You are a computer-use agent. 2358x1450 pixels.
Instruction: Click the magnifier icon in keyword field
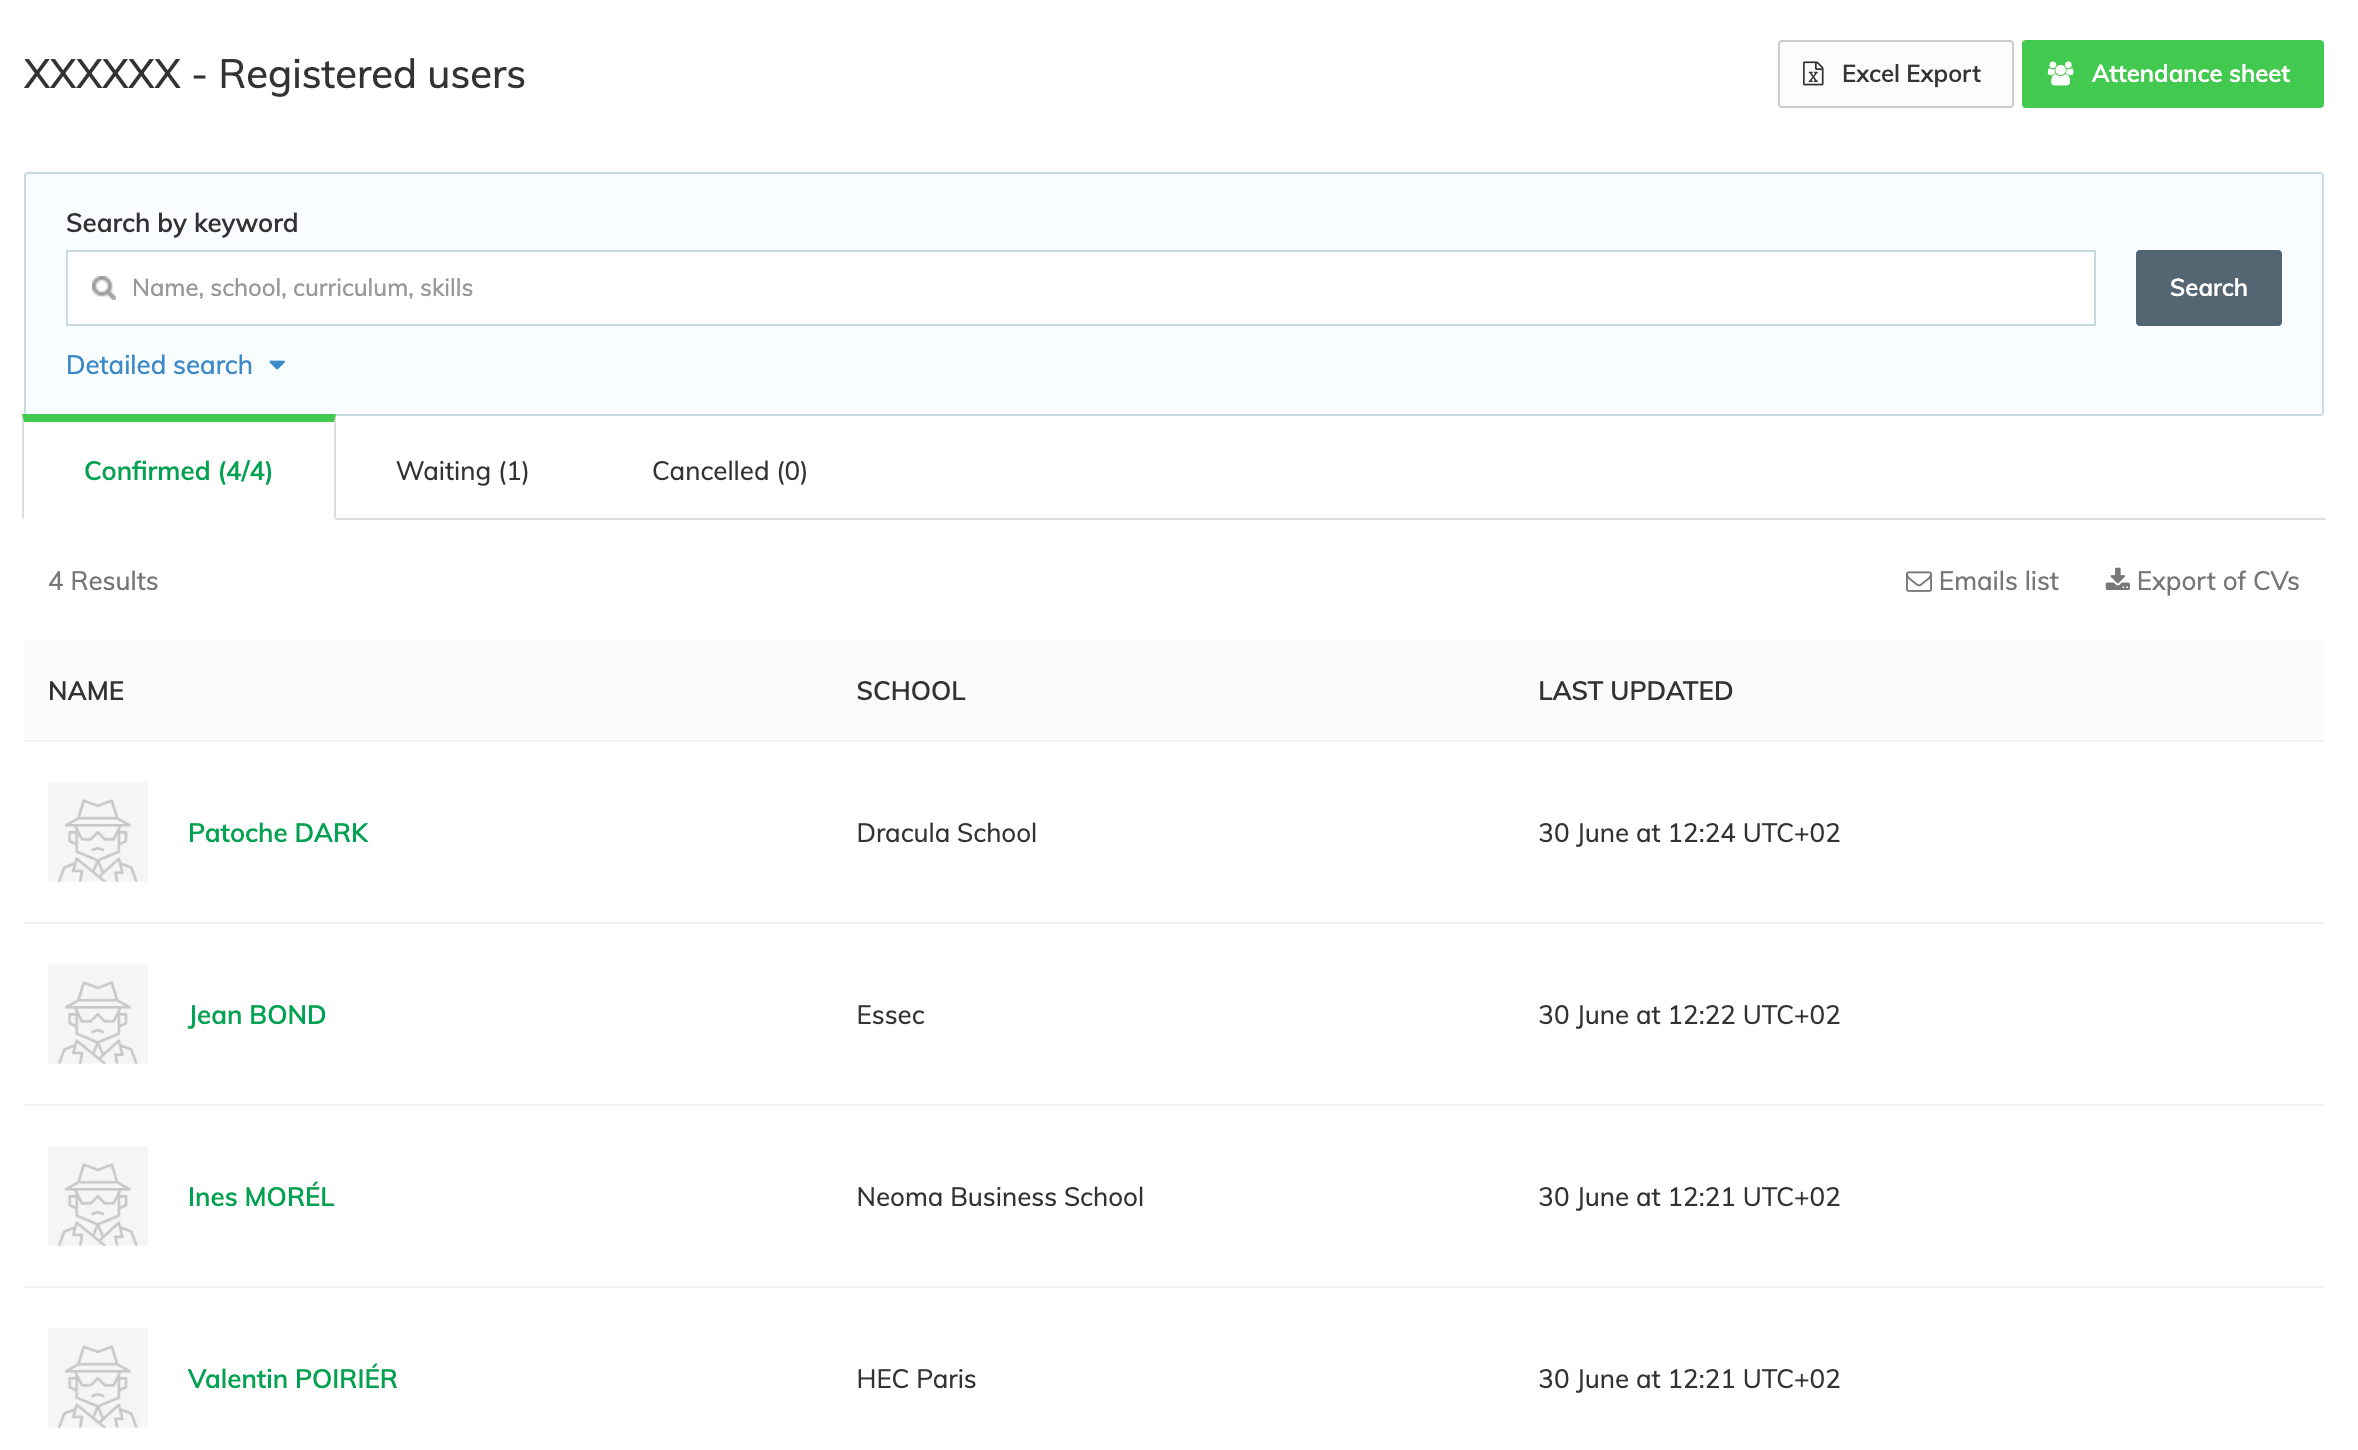pos(103,288)
